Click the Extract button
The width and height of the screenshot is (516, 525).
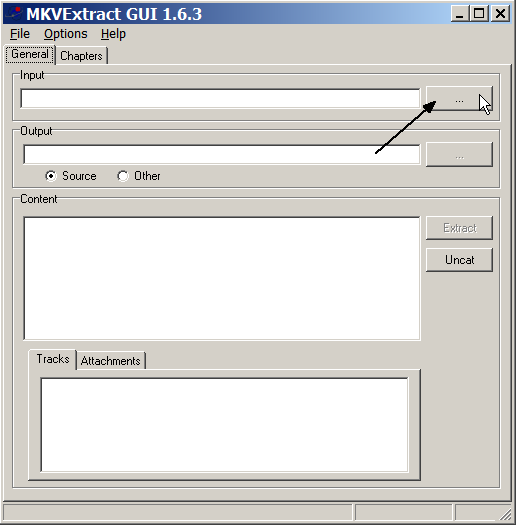tap(459, 228)
